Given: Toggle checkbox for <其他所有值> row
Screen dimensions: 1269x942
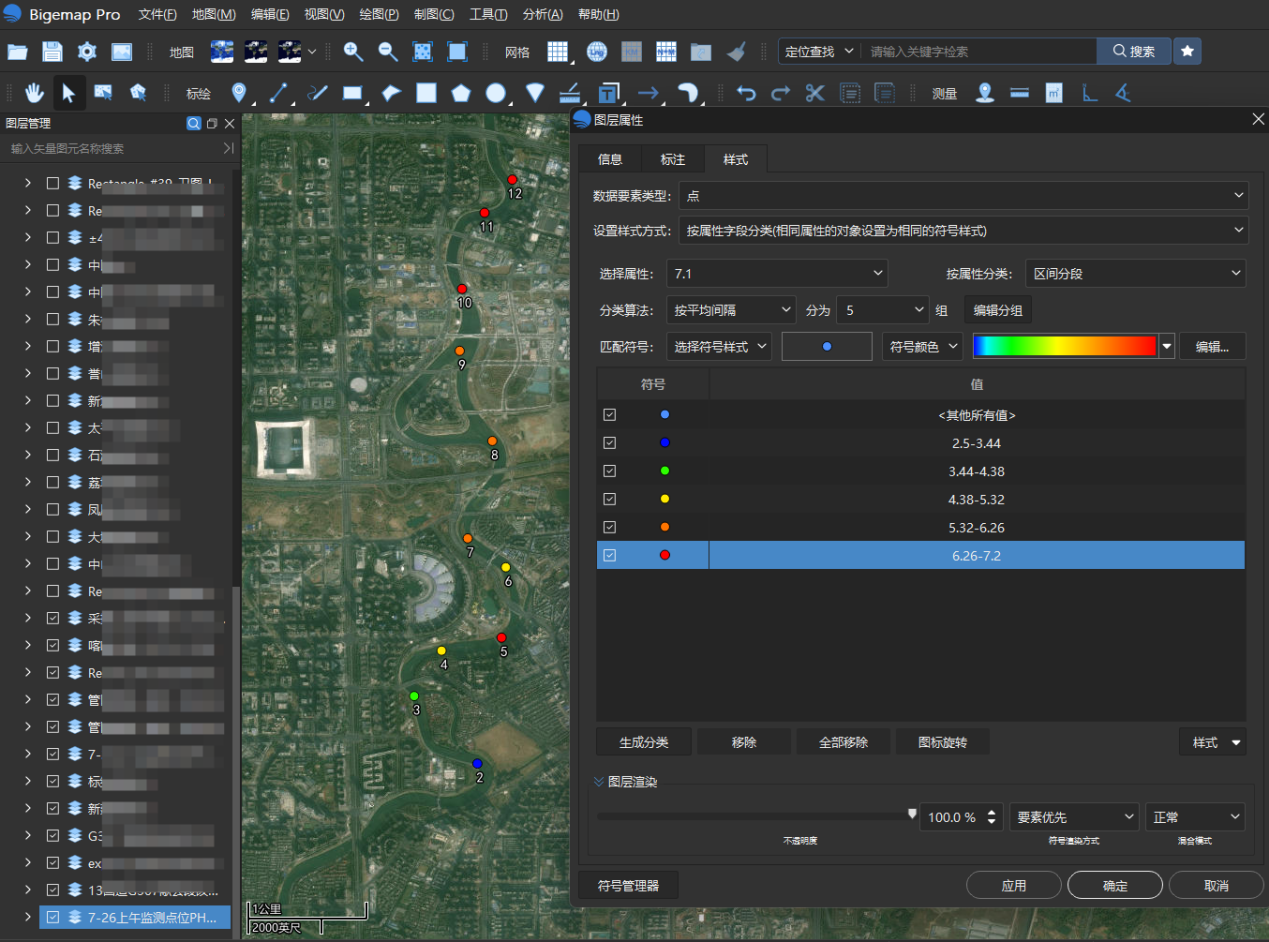Looking at the screenshot, I should 610,415.
